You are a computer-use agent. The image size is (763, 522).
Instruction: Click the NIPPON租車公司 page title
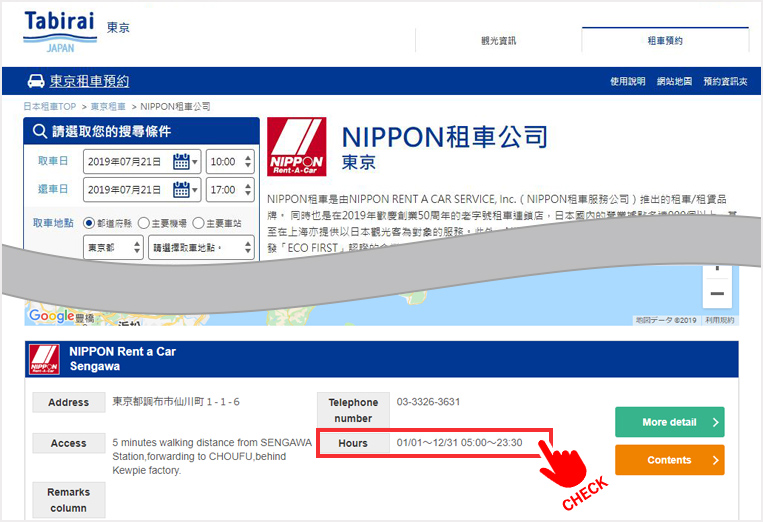445,137
